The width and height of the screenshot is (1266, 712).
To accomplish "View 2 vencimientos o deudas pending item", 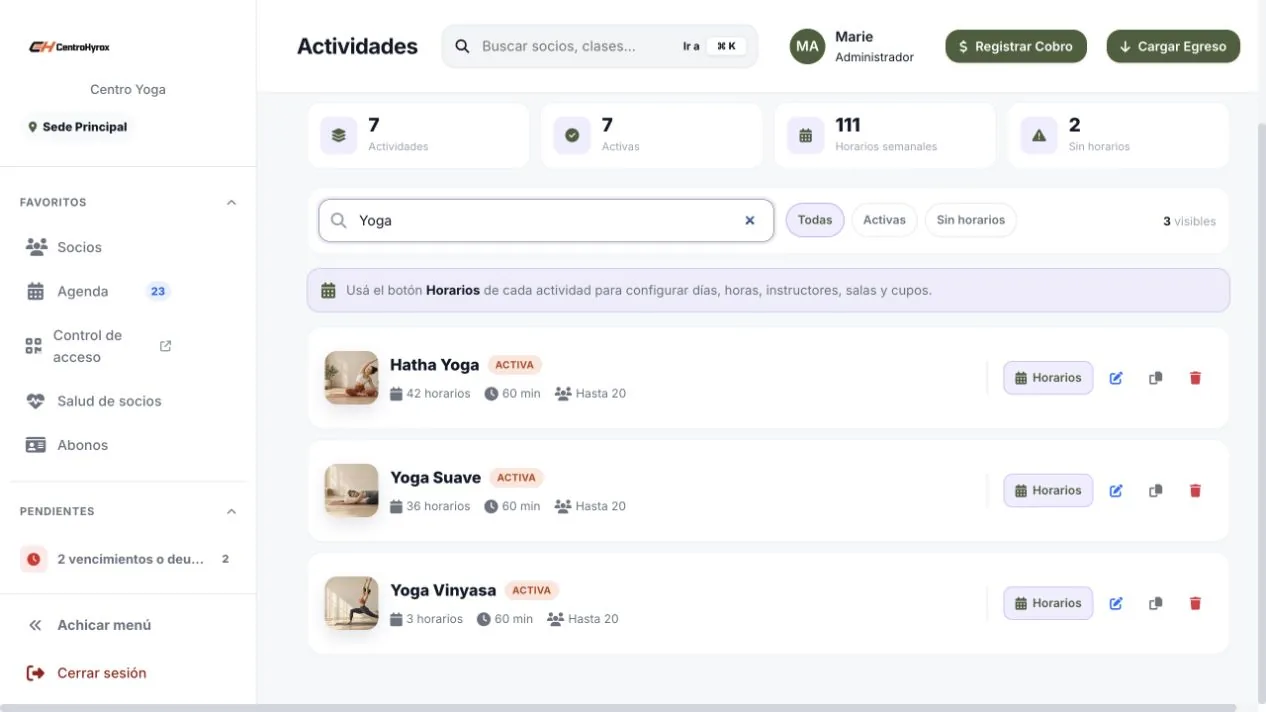I will pyautogui.click(x=128, y=559).
